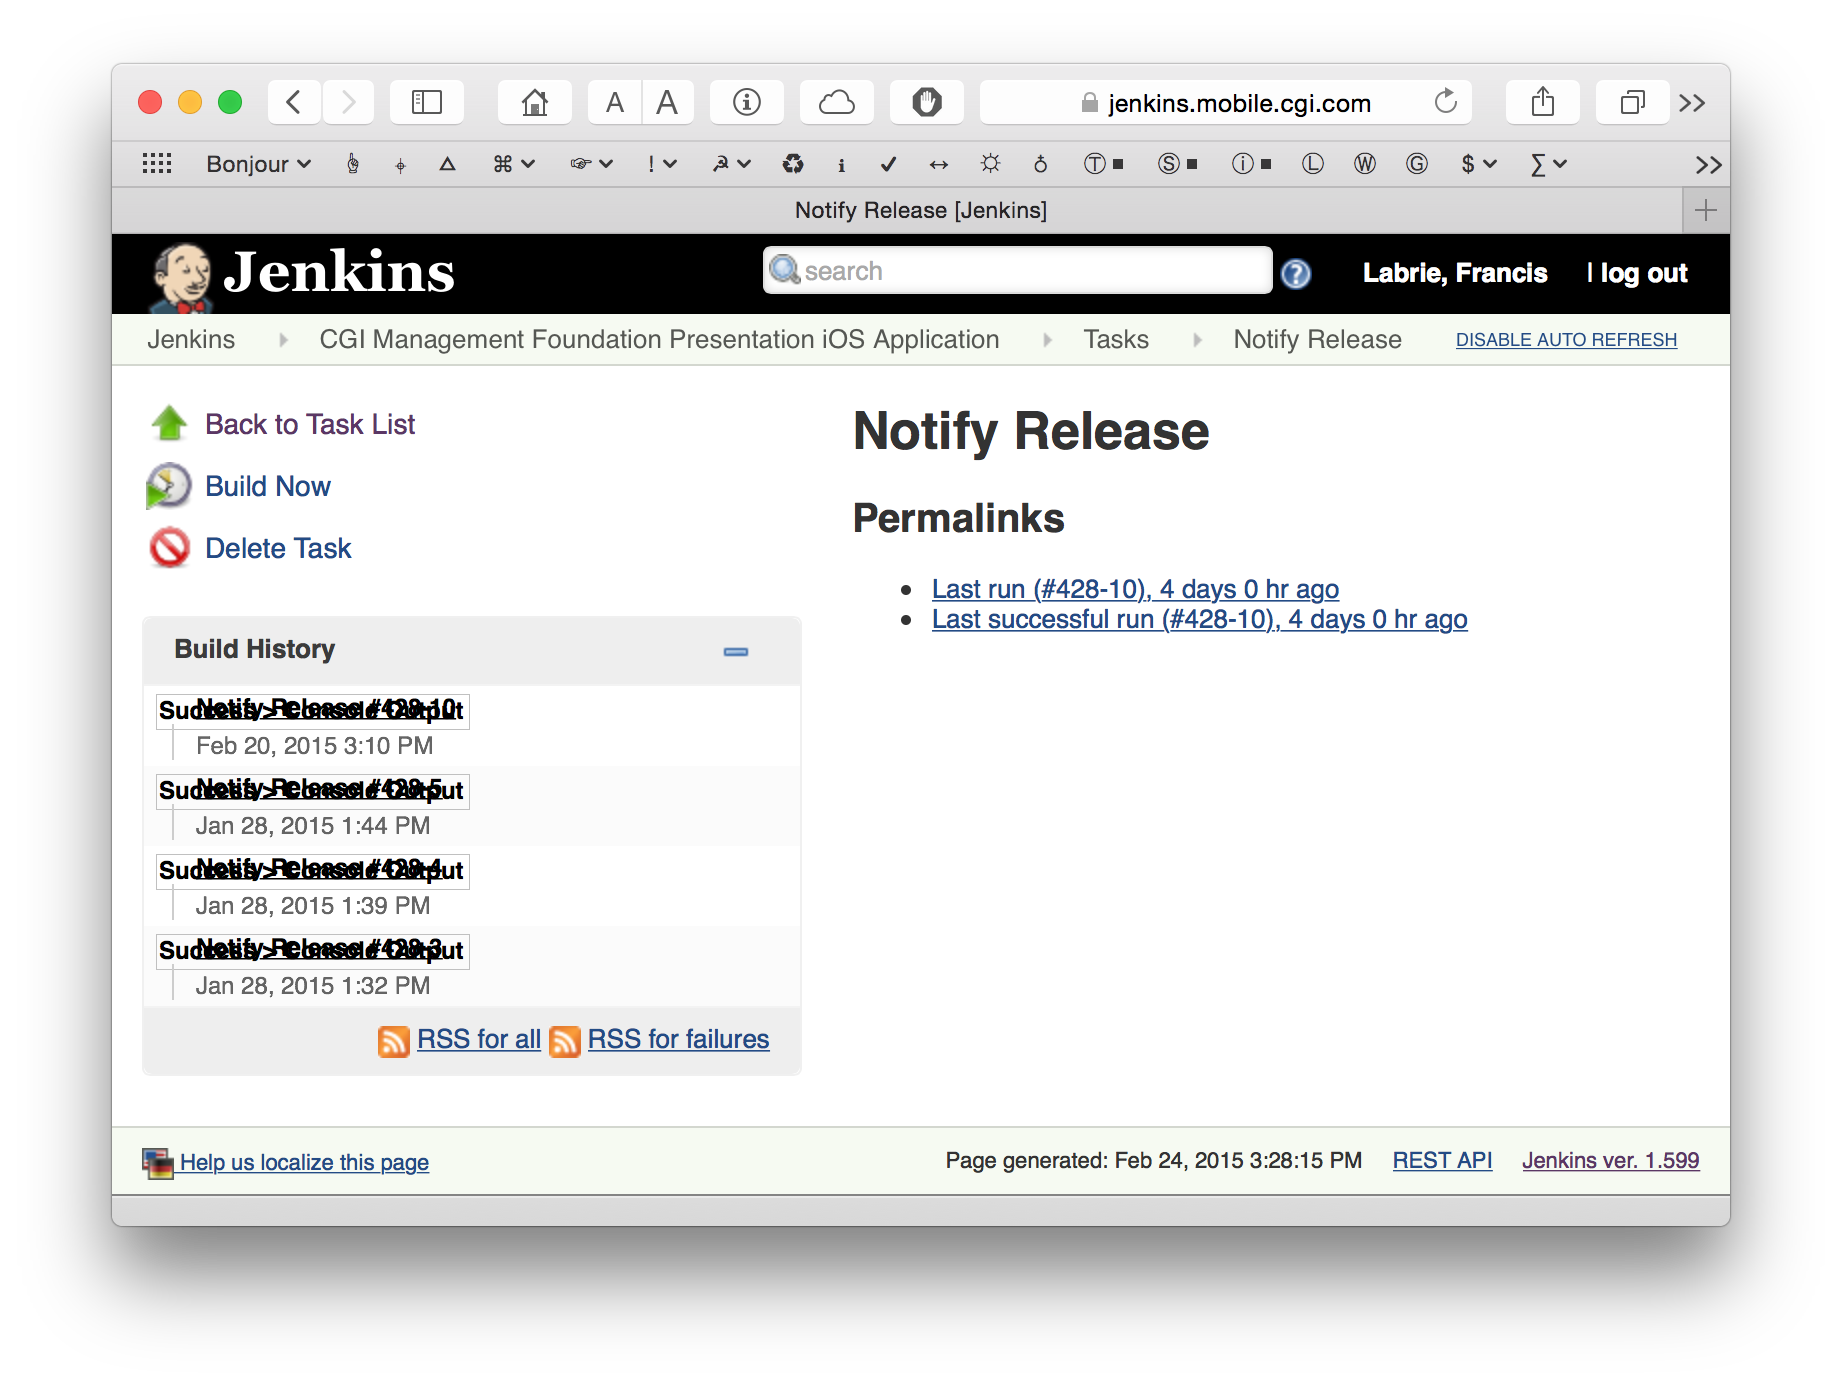Reload the page with the refresh icon
Image resolution: width=1842 pixels, height=1386 pixels.
(x=1445, y=103)
